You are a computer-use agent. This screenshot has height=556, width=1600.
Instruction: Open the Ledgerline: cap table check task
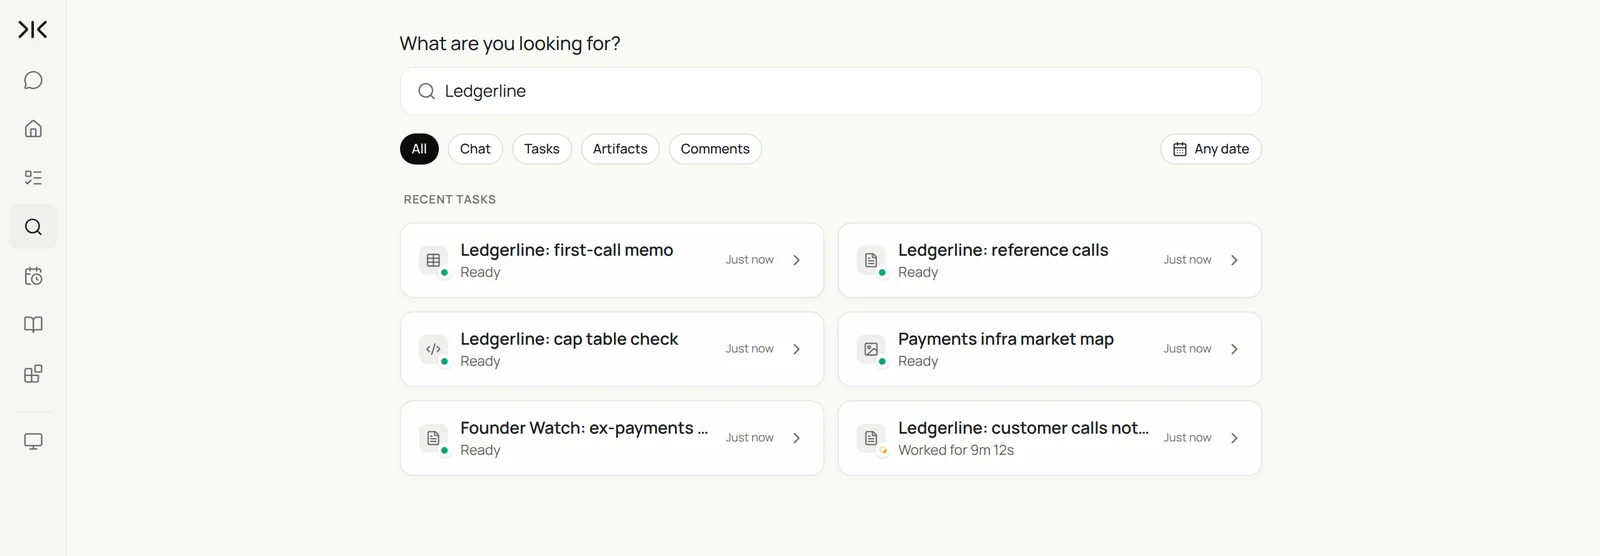(x=612, y=349)
